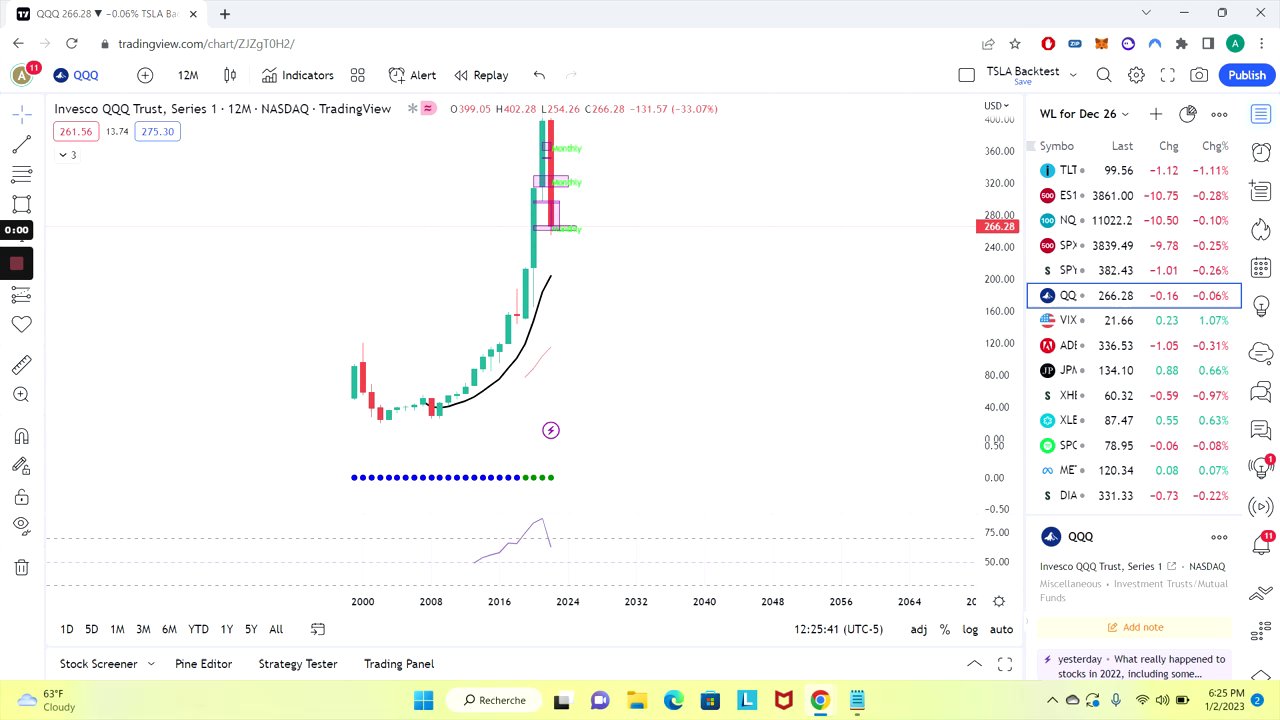Open the Fibonacci and Gann tools
Viewport: 1280px width, 720px height.
(x=21, y=175)
